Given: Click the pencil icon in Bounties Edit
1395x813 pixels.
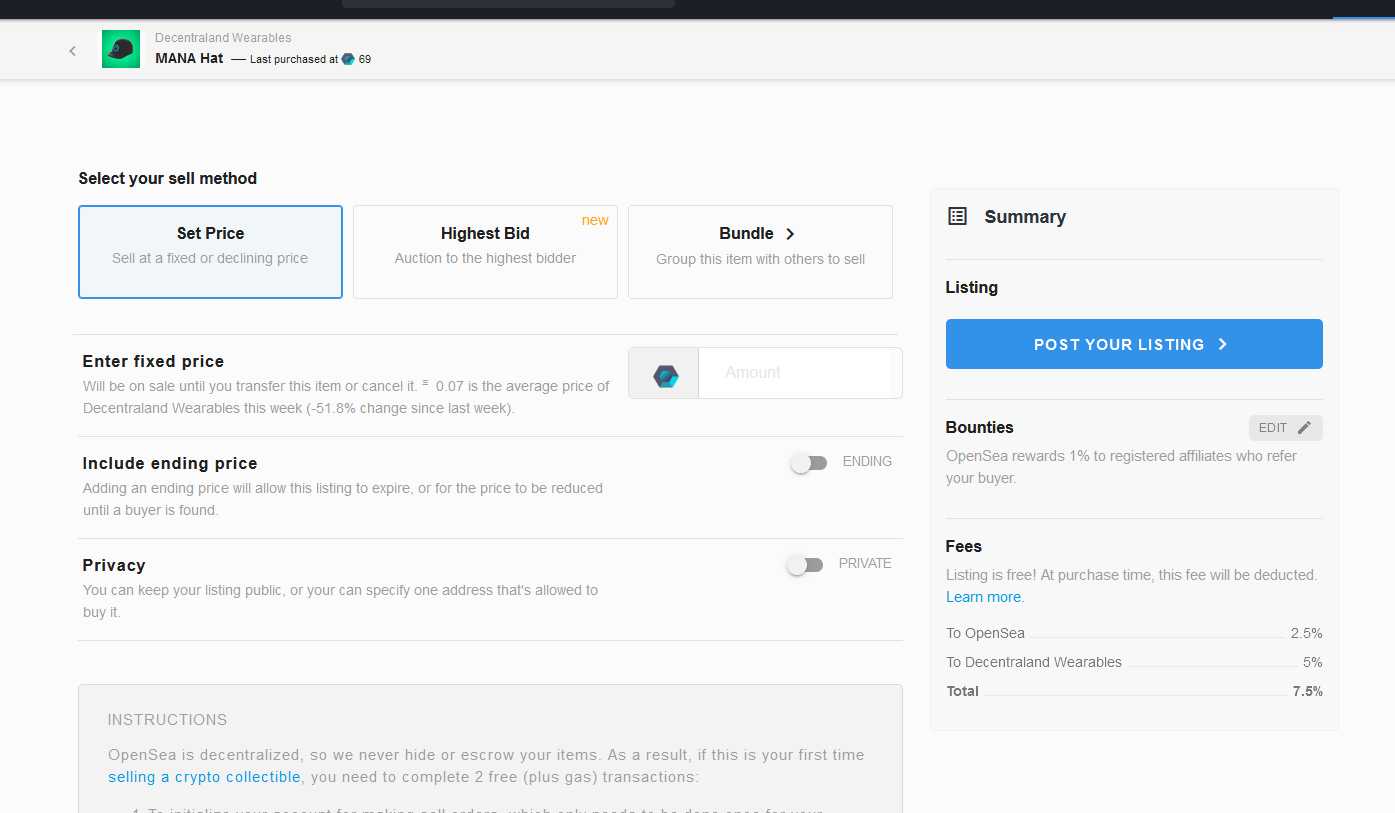Looking at the screenshot, I should (1303, 428).
